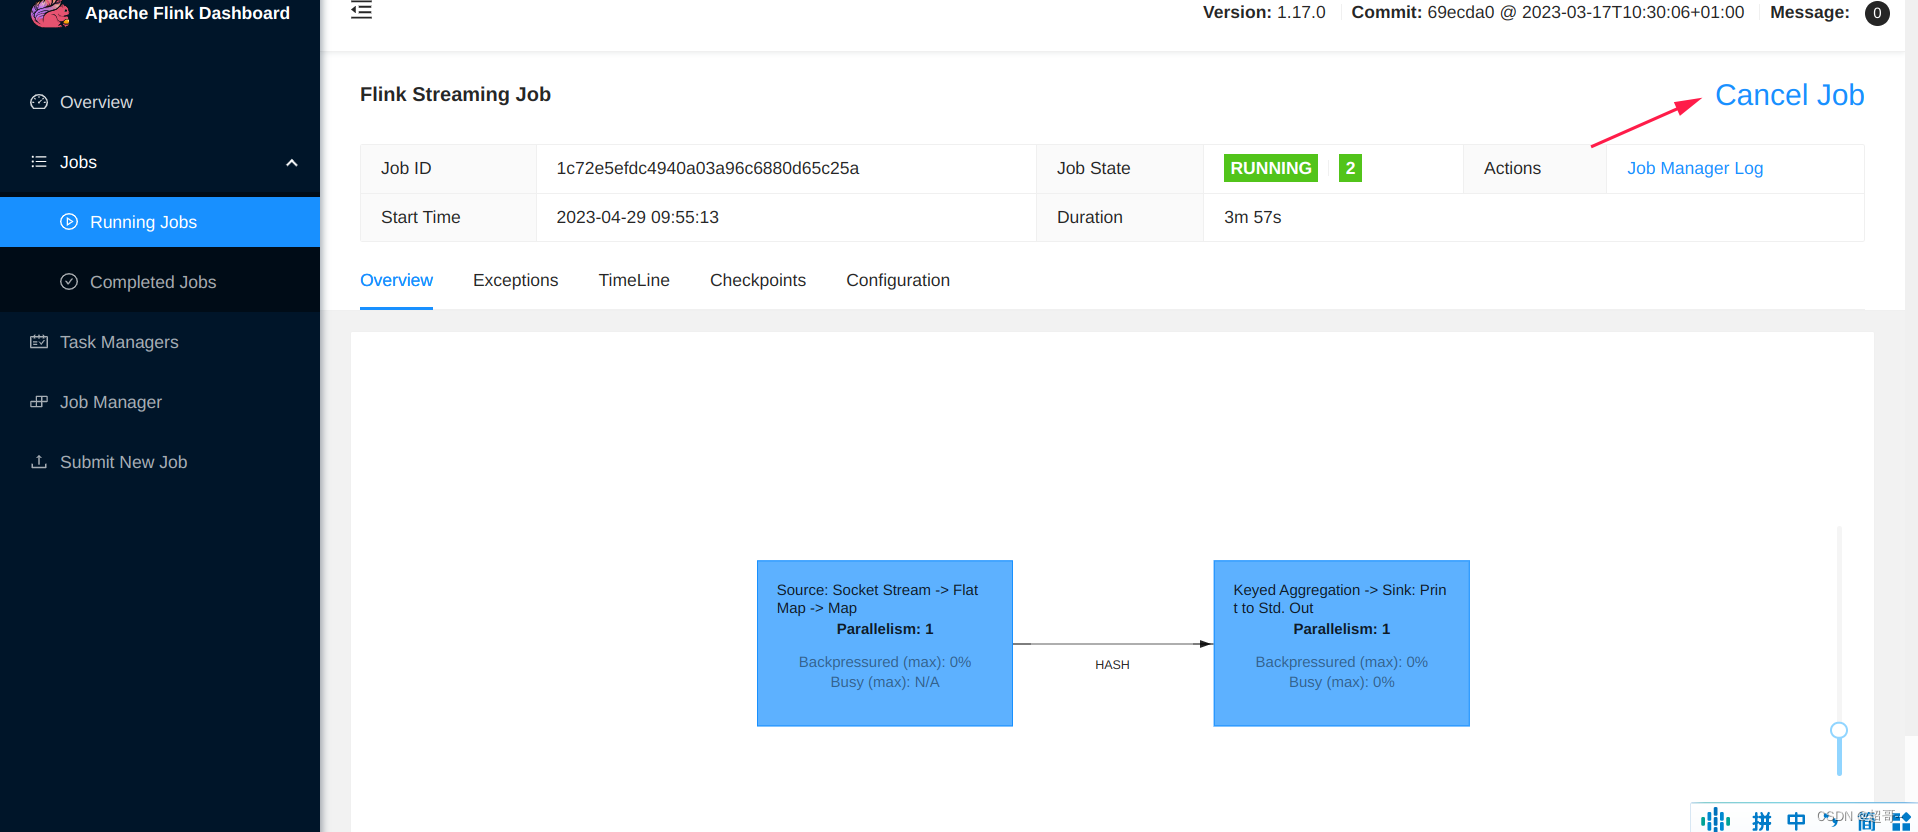Open the Submit New Job page
Screen dimensions: 1918x832
160,462
